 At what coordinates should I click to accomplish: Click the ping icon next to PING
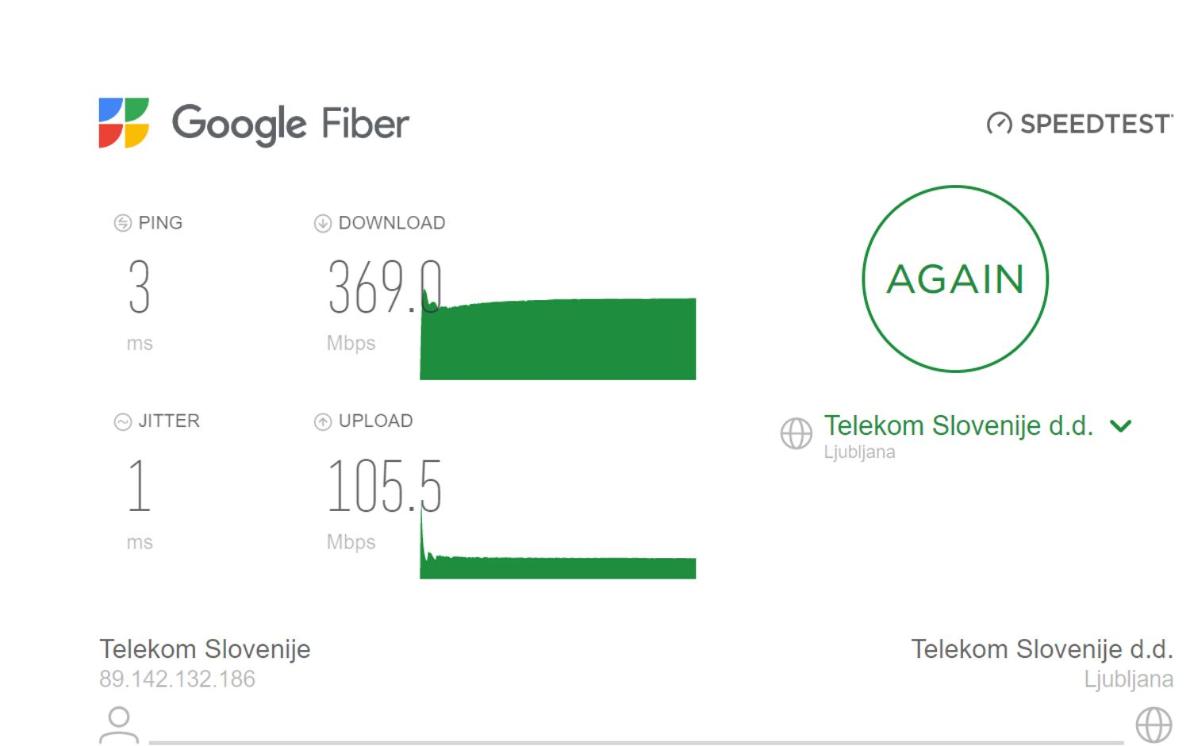122,223
